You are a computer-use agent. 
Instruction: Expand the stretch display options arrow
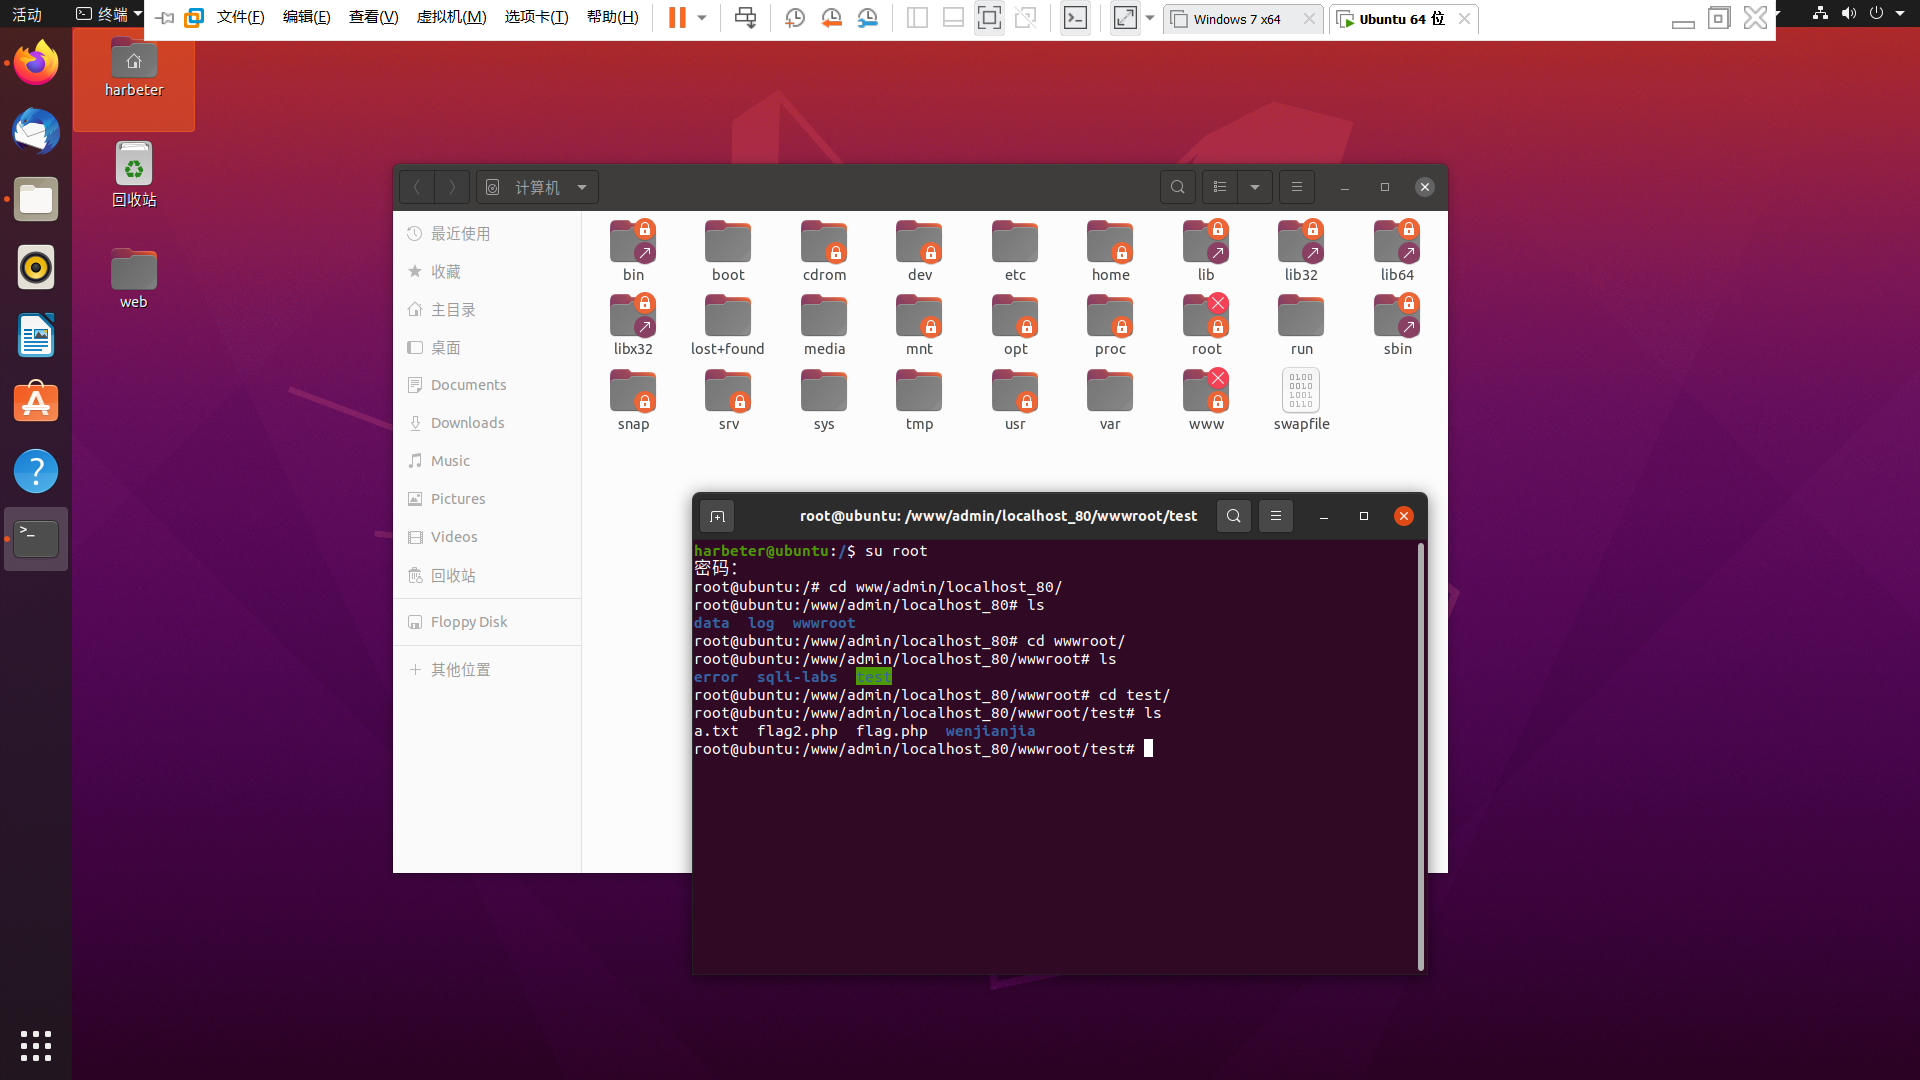point(1150,18)
